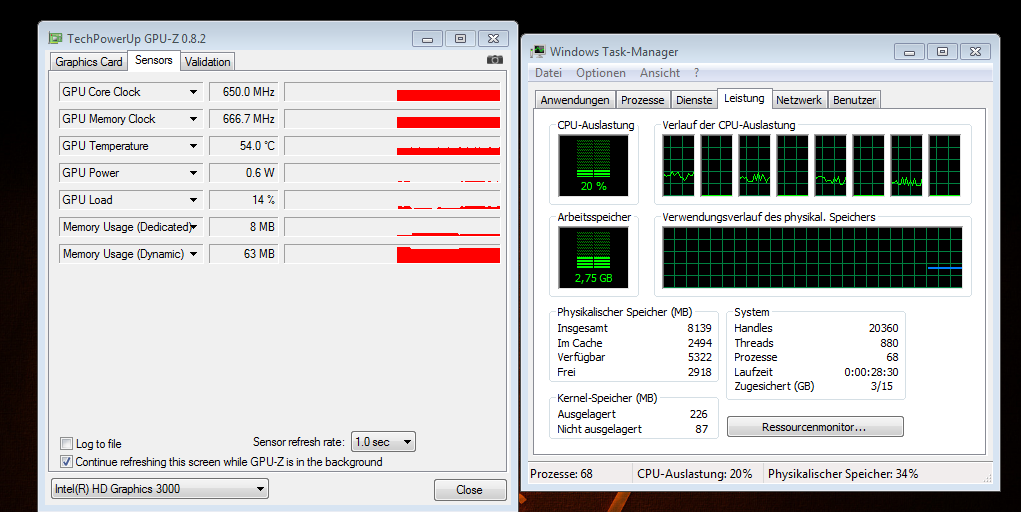Minimize the GPU-Z window

[x=427, y=39]
